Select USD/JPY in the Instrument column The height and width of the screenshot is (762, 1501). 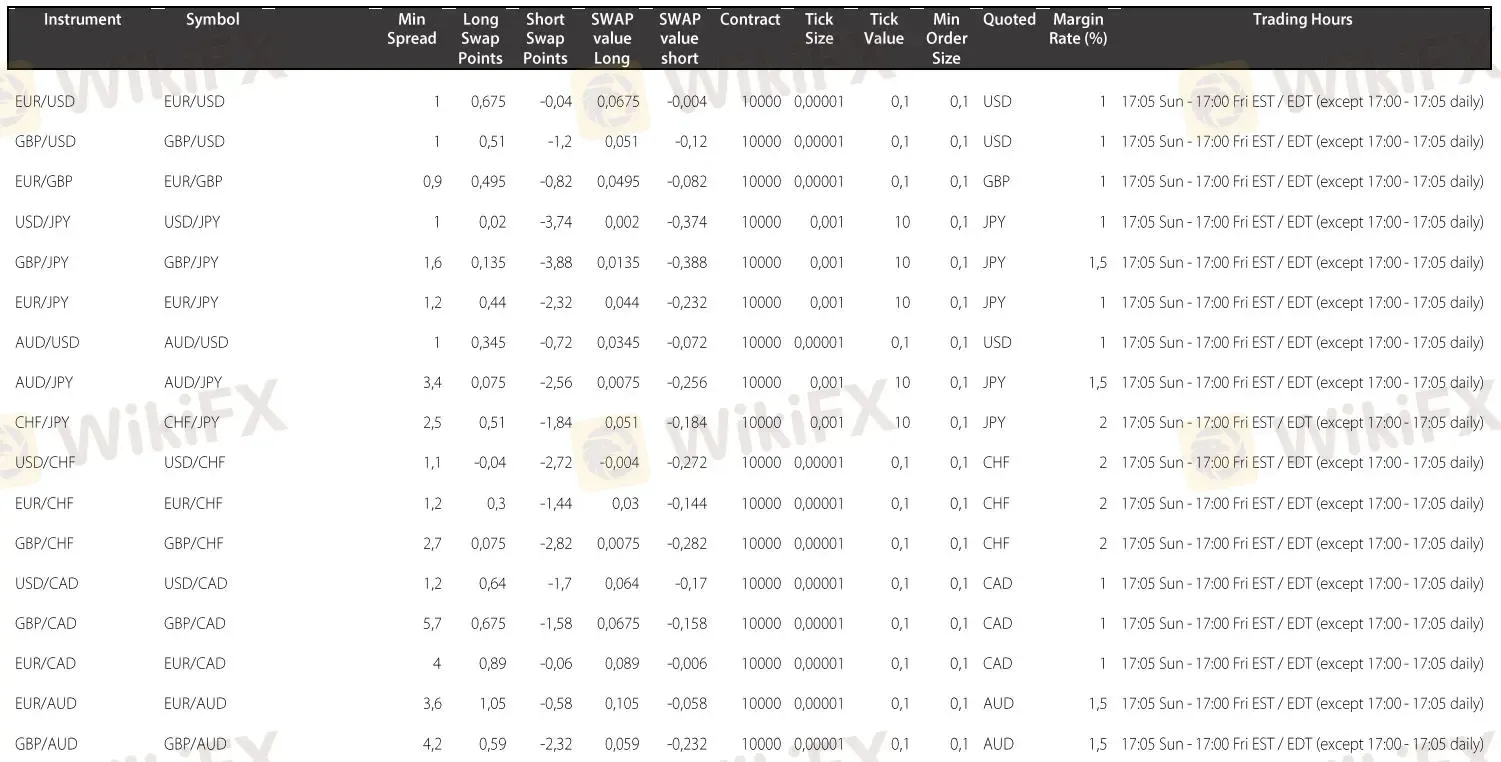43,222
